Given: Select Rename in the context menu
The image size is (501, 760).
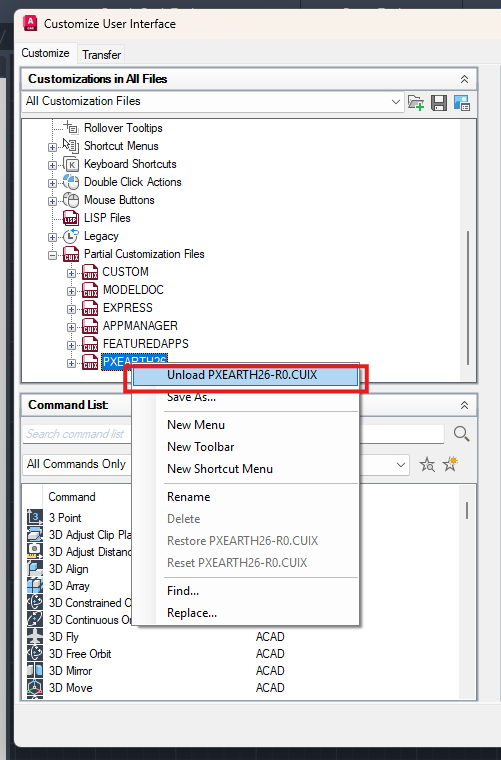Looking at the screenshot, I should 188,497.
